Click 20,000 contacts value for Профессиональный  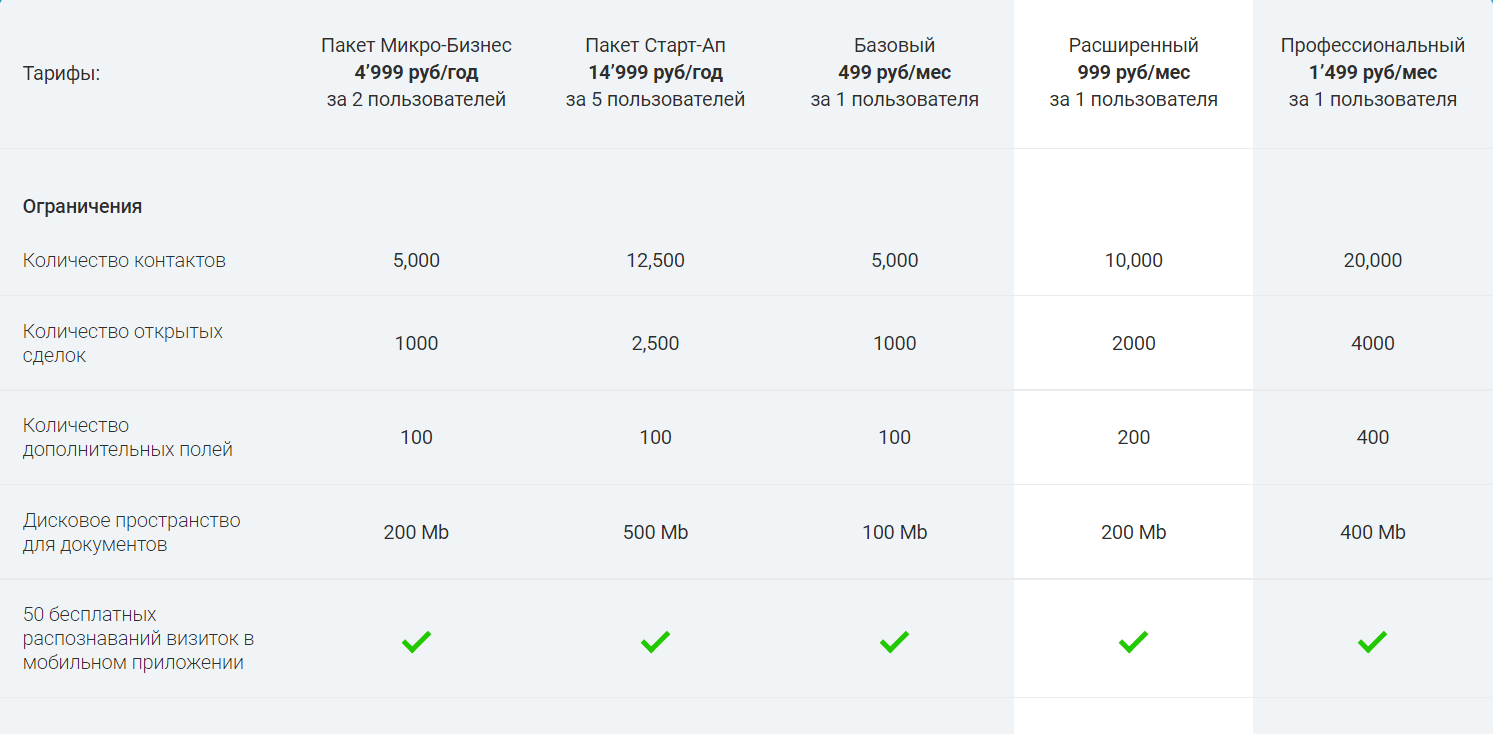[x=1372, y=260]
